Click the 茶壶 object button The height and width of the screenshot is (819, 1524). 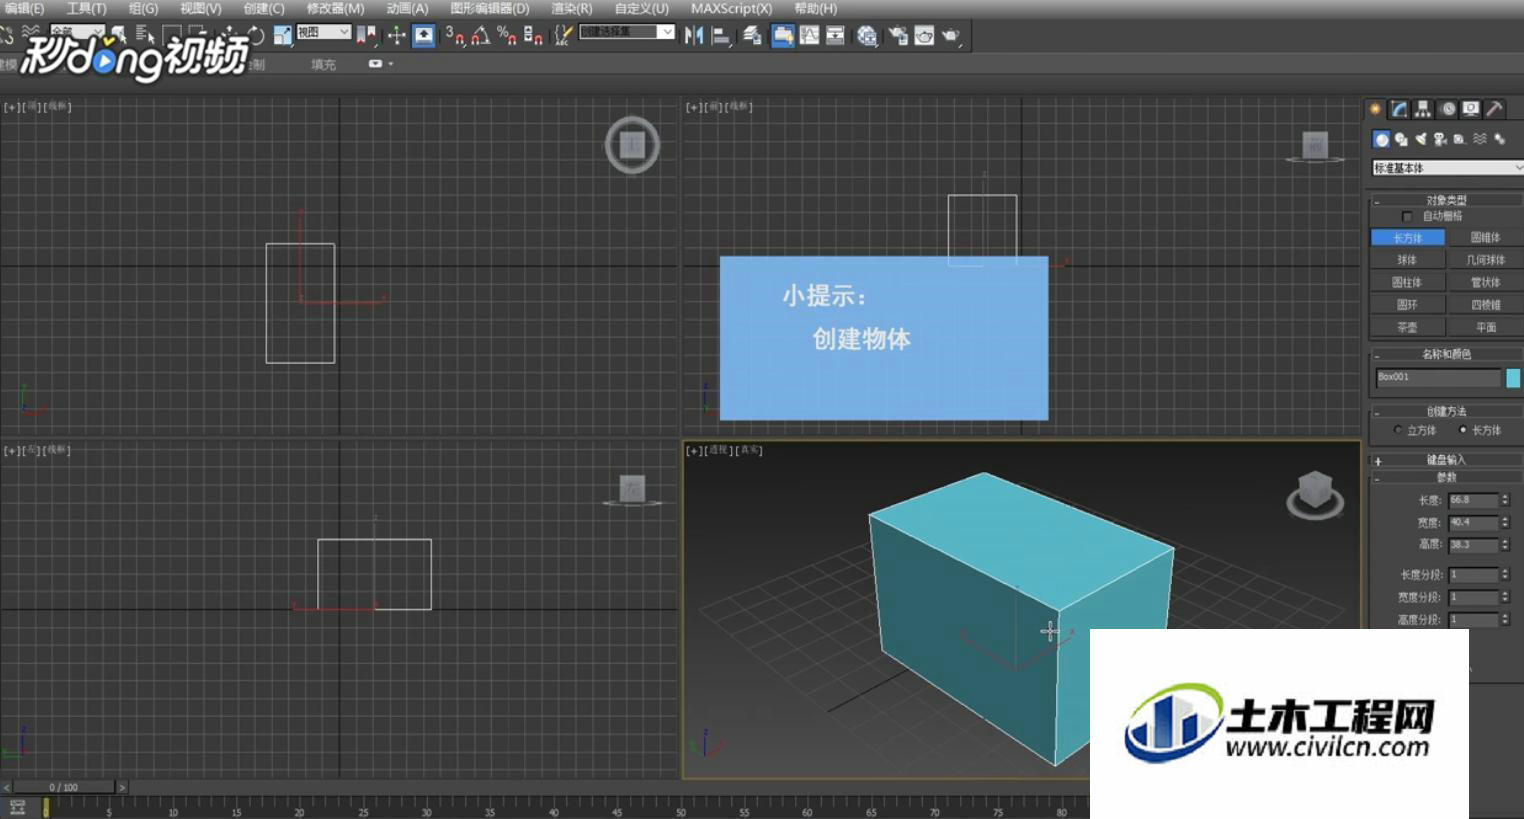click(1407, 328)
